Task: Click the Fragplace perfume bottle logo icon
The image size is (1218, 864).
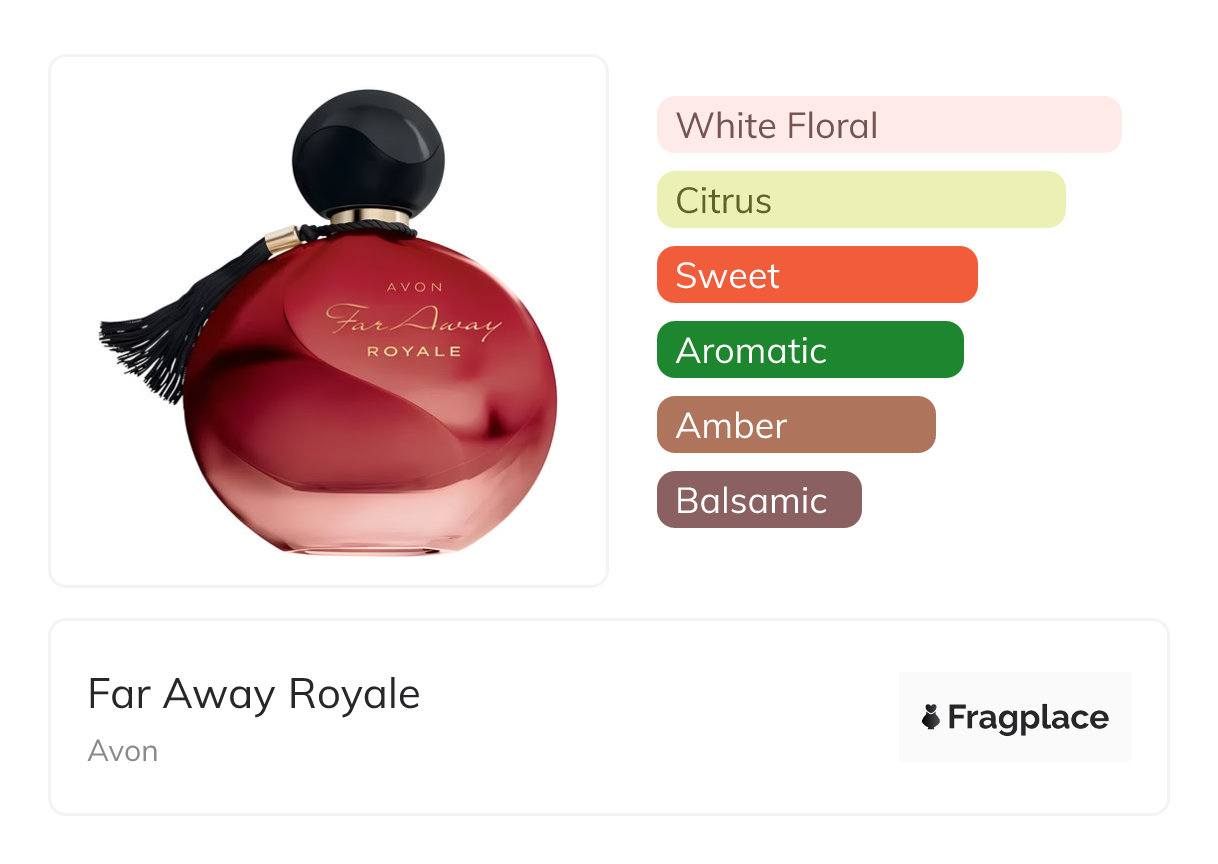Action: [931, 717]
